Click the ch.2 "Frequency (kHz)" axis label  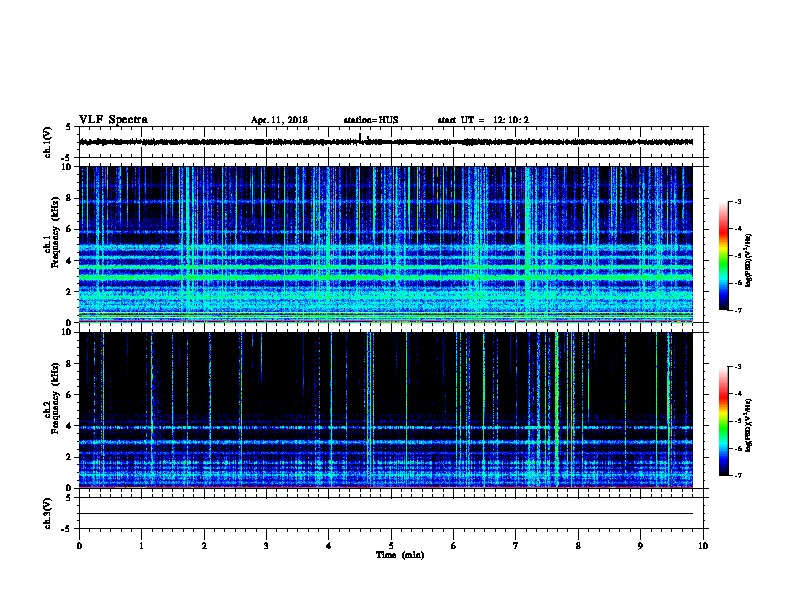coord(55,398)
